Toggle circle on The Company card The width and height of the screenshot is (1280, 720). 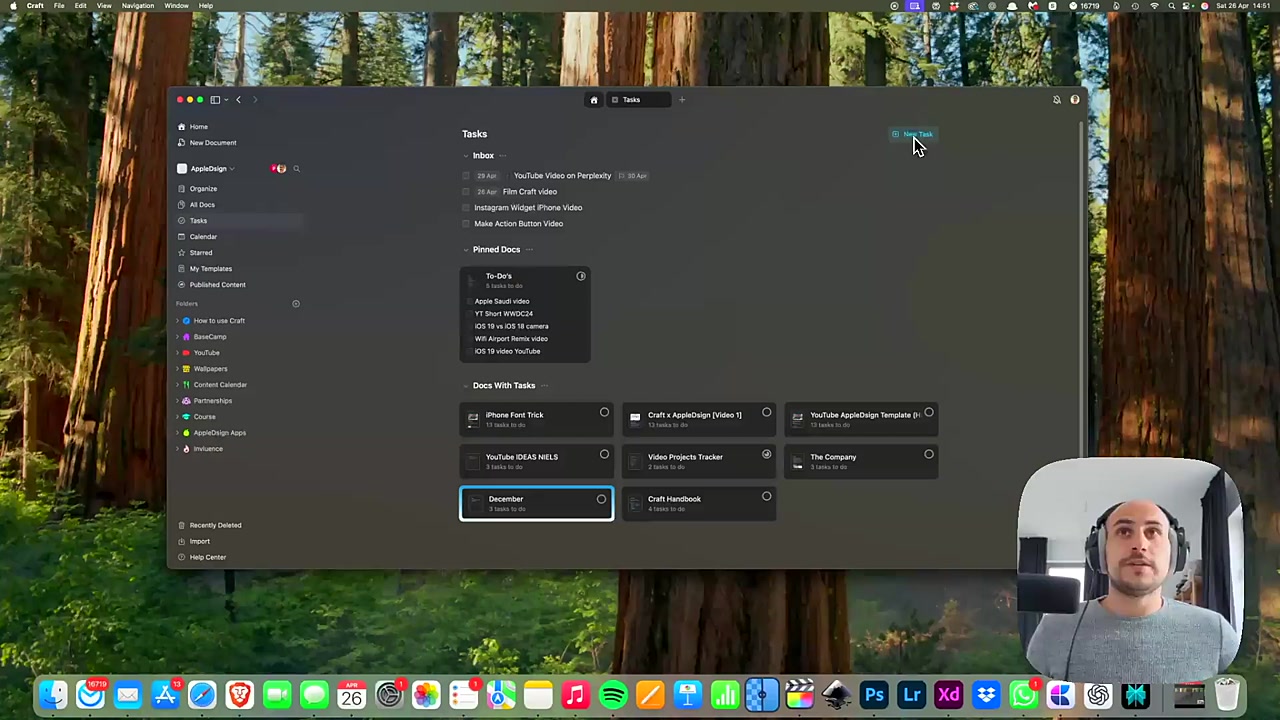pyautogui.click(x=929, y=455)
